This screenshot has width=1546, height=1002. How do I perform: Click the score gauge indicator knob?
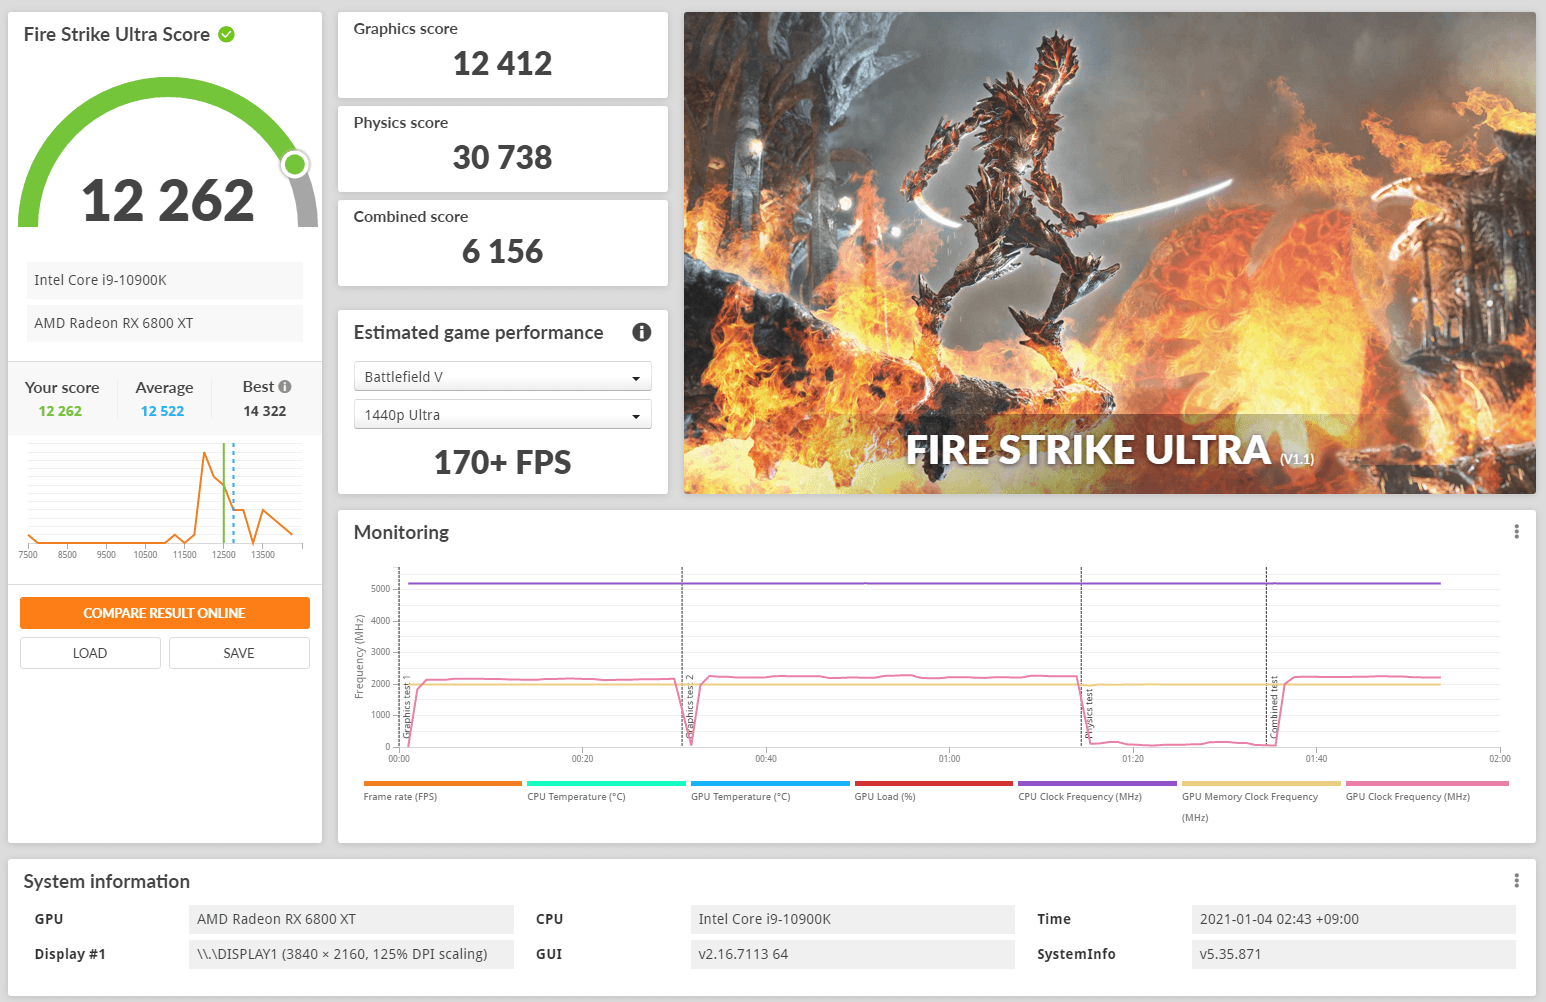tap(295, 164)
